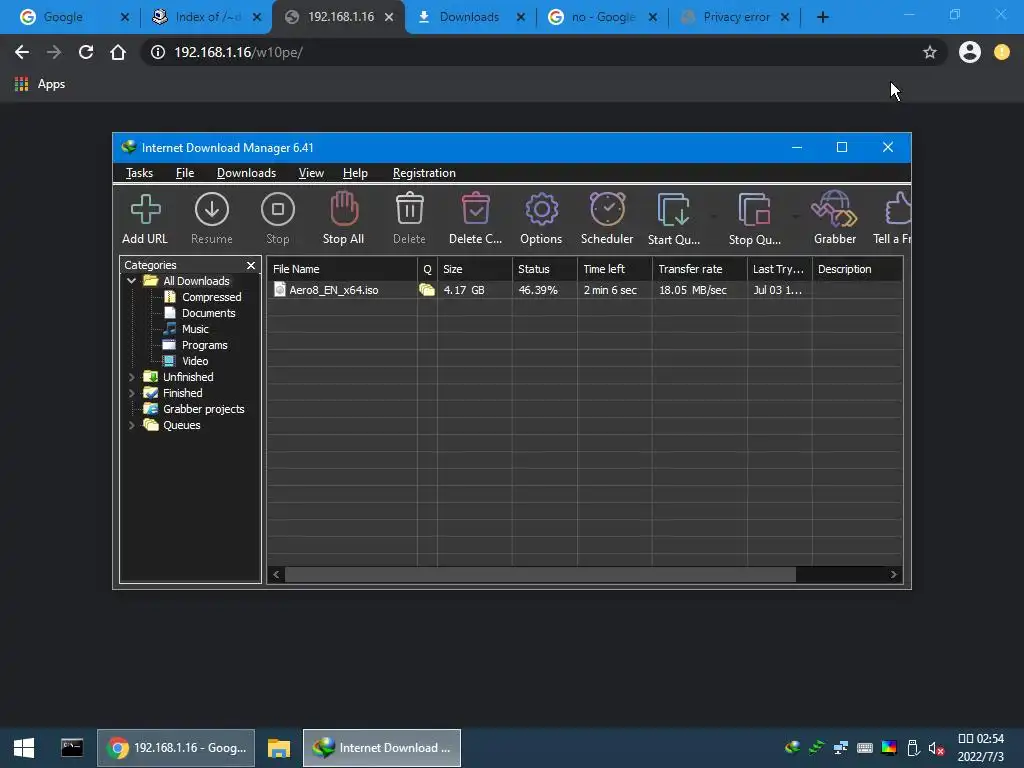Click the Chrome home button
This screenshot has width=1024, height=768.
click(118, 52)
